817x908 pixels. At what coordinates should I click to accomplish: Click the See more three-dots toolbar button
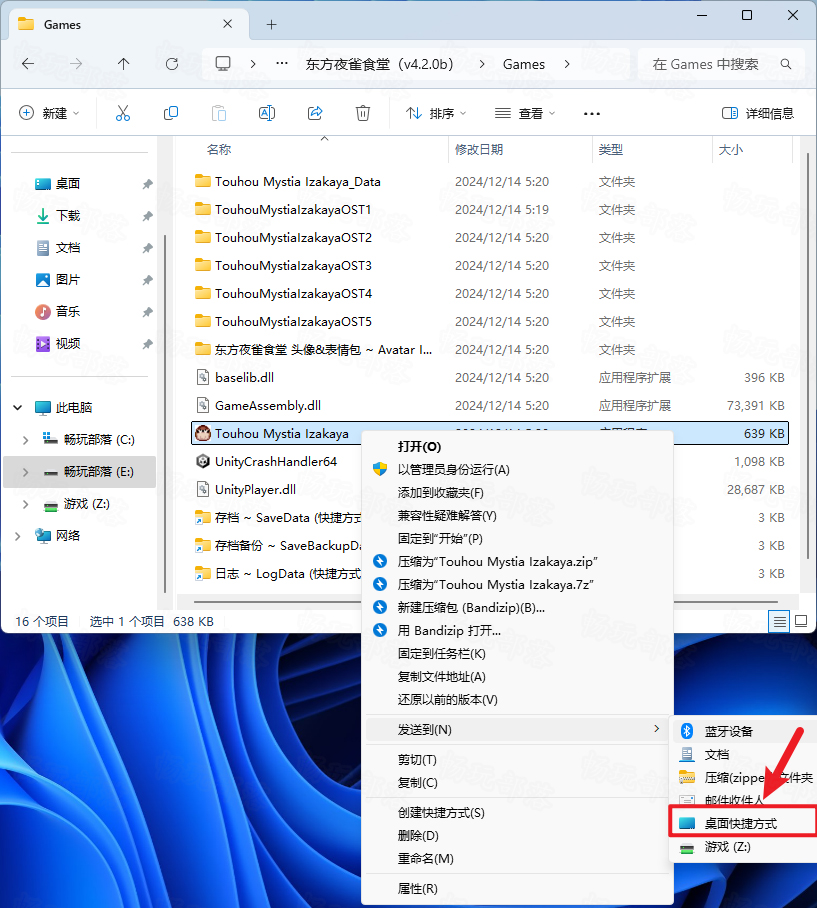click(x=592, y=114)
